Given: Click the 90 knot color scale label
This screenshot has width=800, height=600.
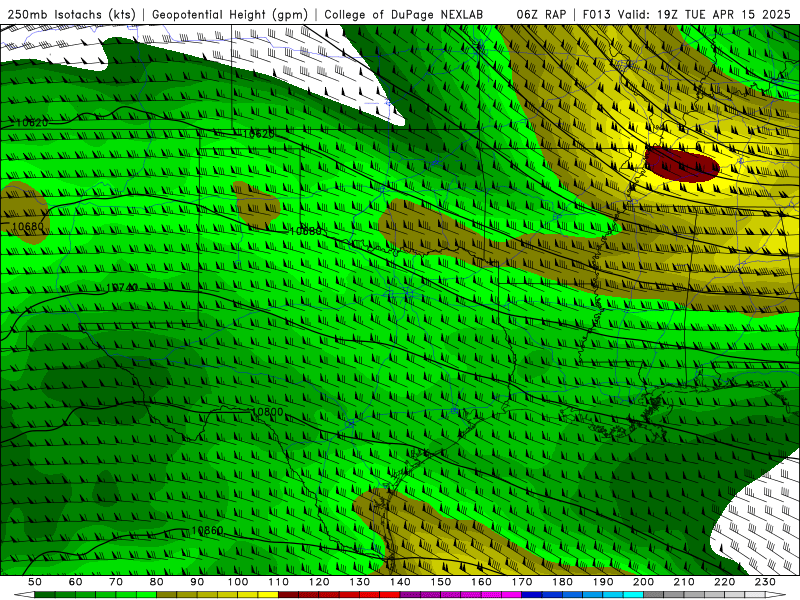Looking at the screenshot, I should pyautogui.click(x=197, y=582).
